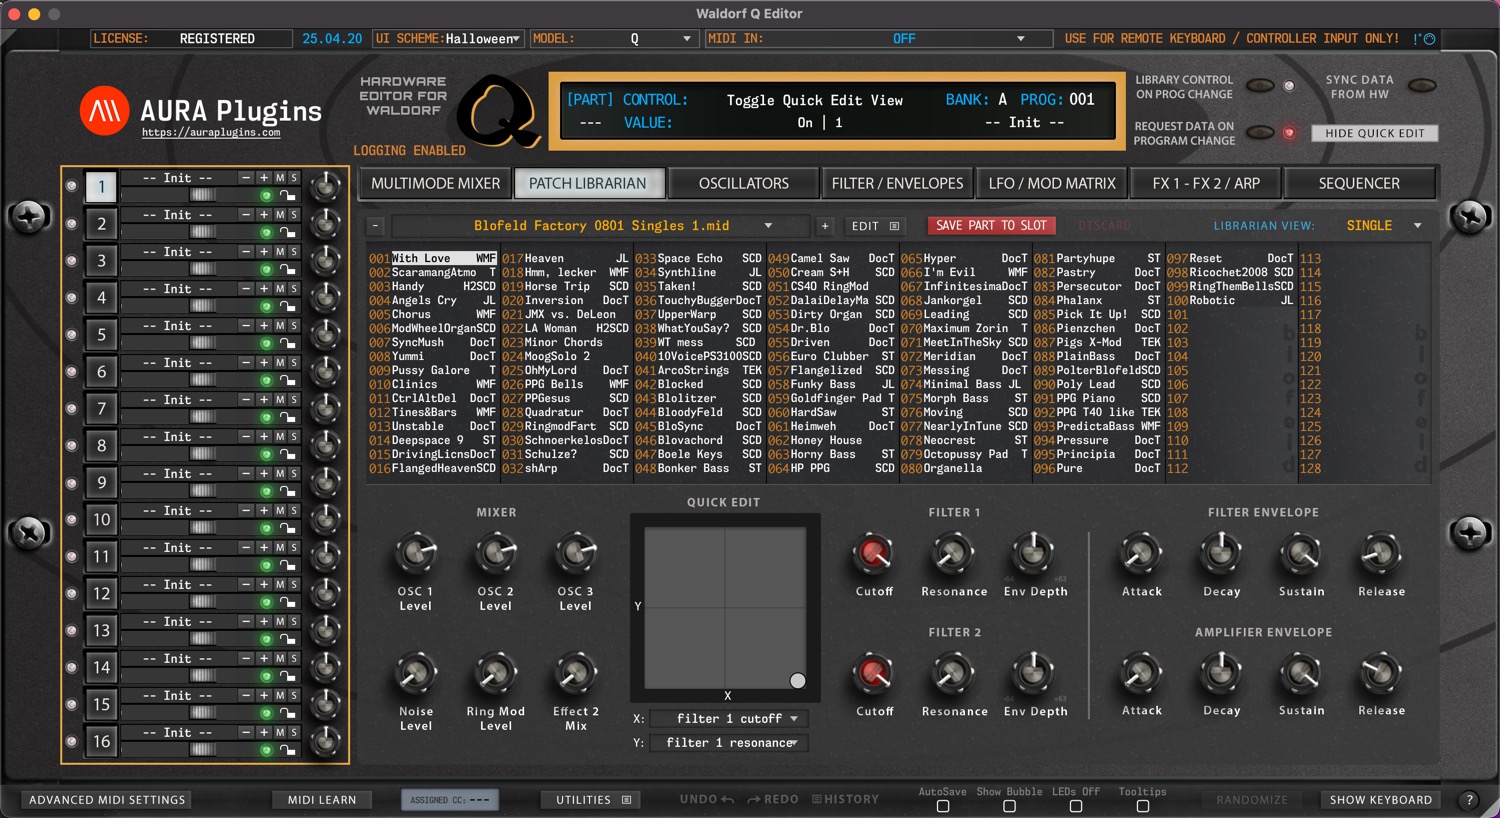Screen dimensions: 1500x818
Task: Open Advanced MIDI Settings
Action: click(x=107, y=800)
